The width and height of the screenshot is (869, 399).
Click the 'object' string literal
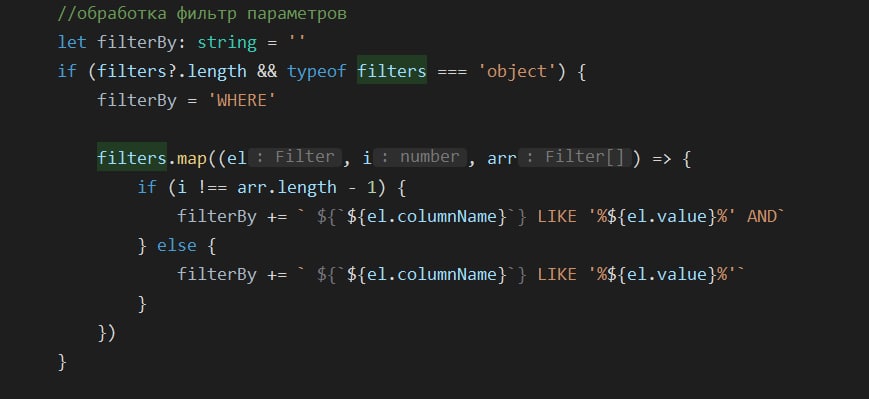click(x=517, y=72)
